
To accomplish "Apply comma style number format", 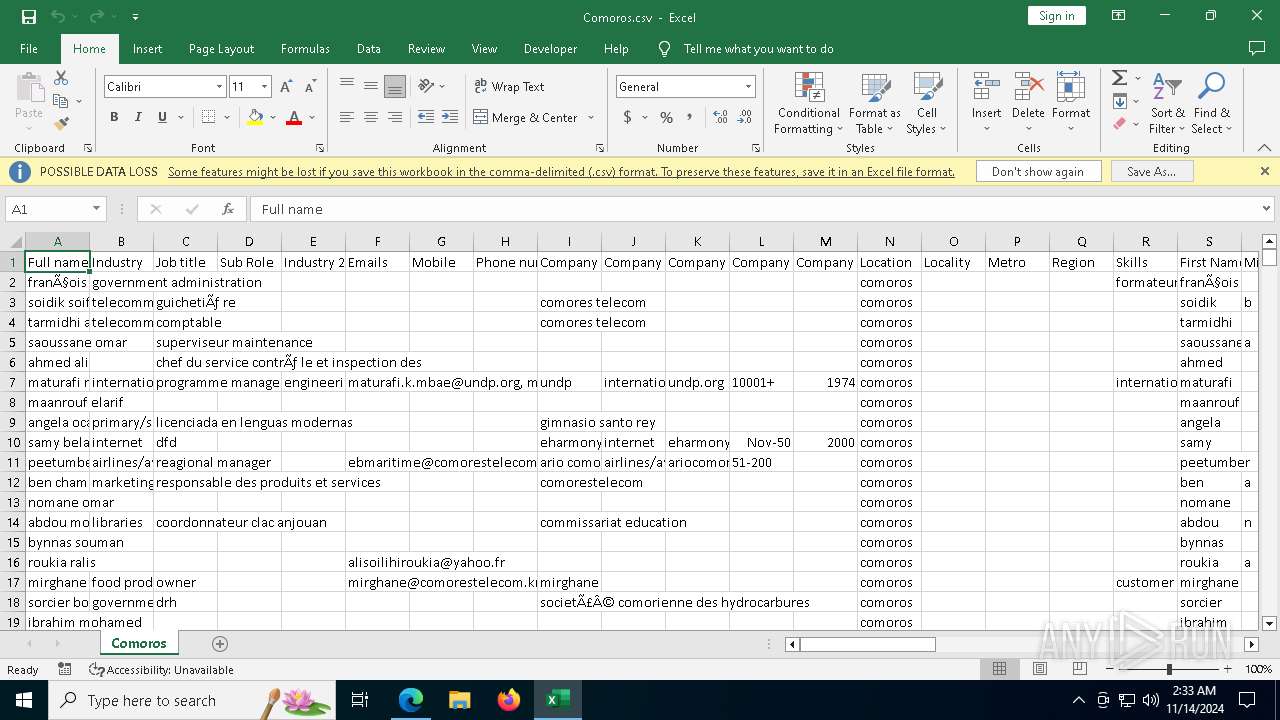I will (x=689, y=117).
